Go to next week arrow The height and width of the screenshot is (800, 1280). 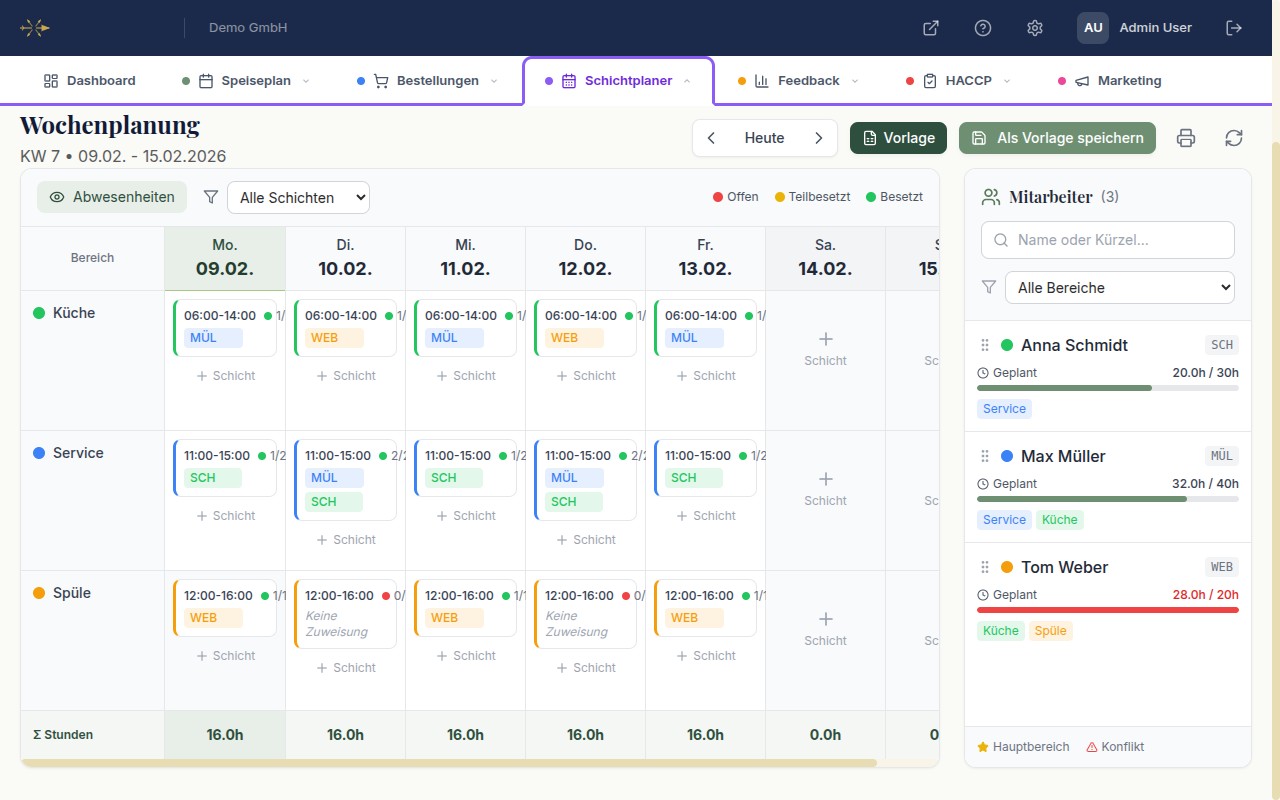click(x=818, y=138)
